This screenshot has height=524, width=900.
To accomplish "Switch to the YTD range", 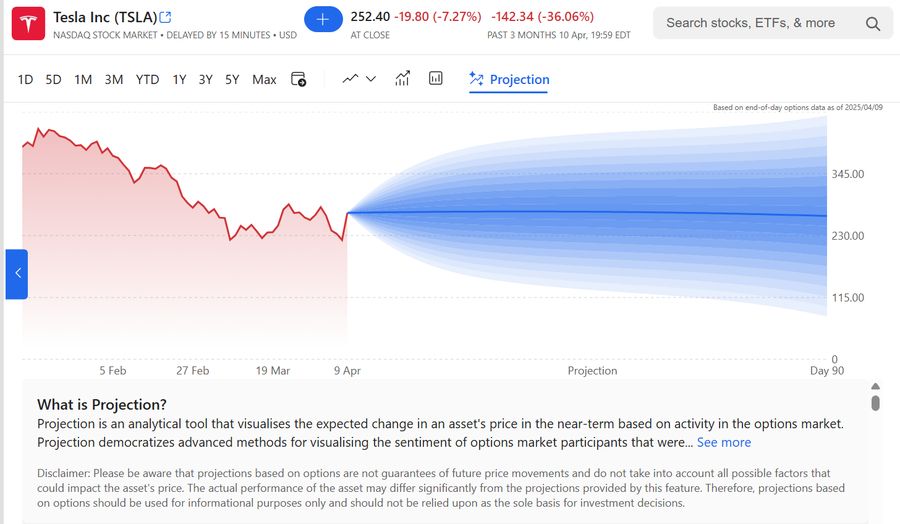I will [x=147, y=79].
